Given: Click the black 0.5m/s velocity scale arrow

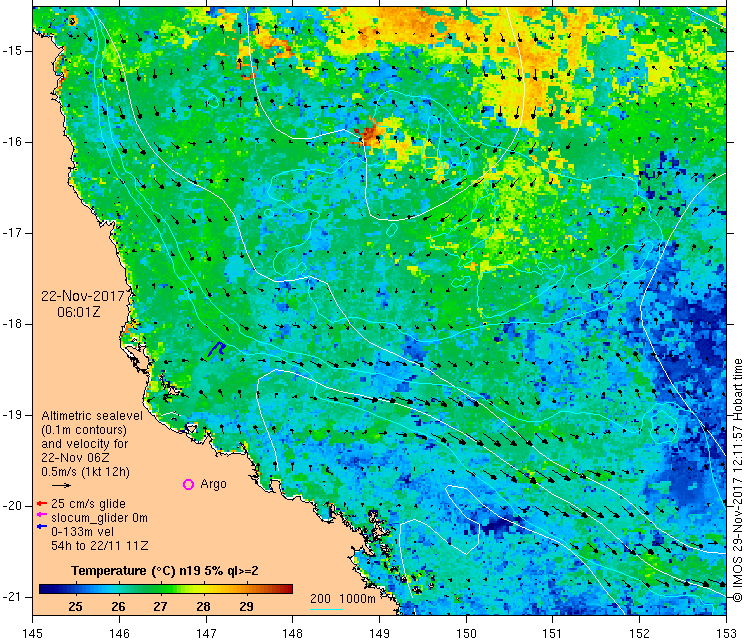Looking at the screenshot, I should pos(61,486).
